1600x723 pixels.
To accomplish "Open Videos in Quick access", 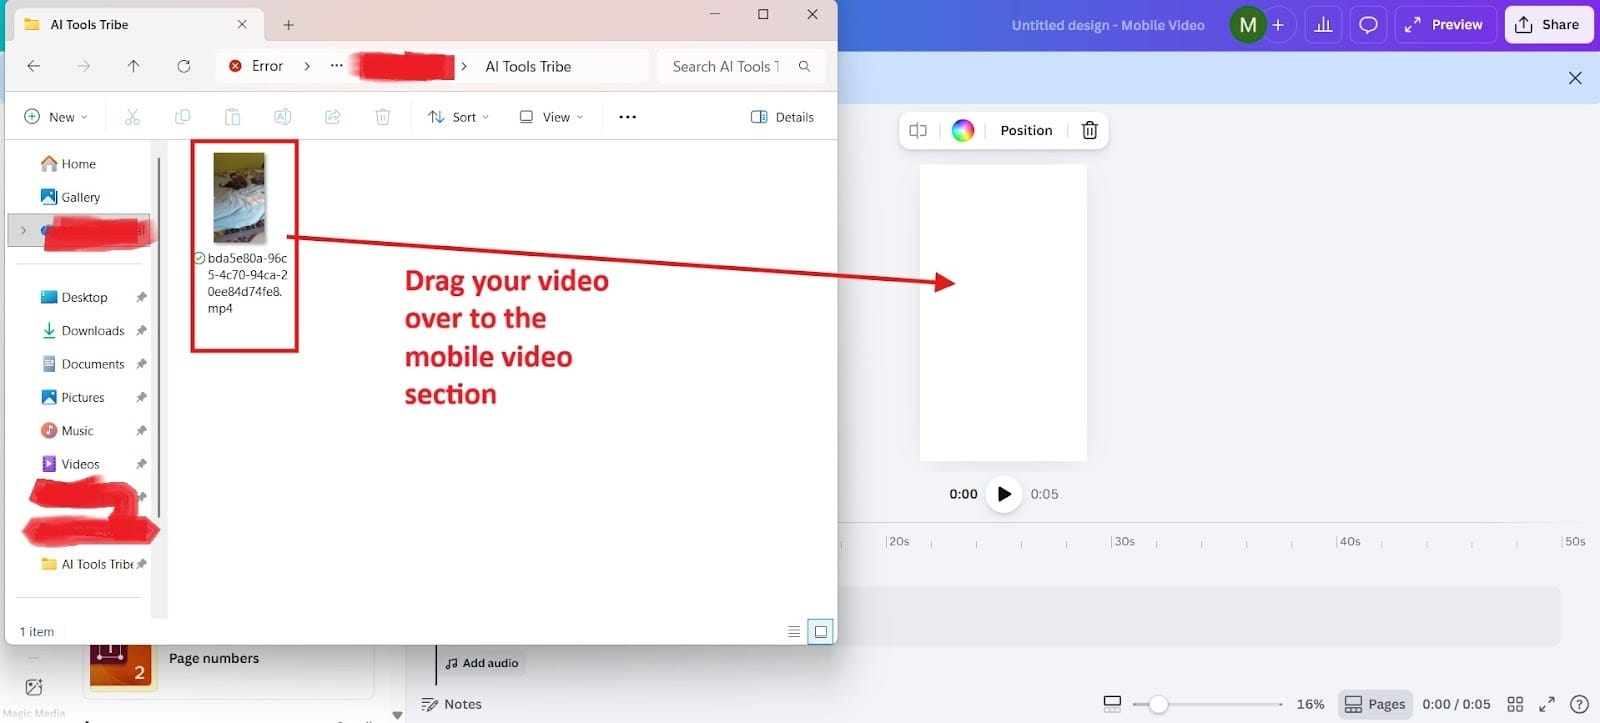I will 70,464.
